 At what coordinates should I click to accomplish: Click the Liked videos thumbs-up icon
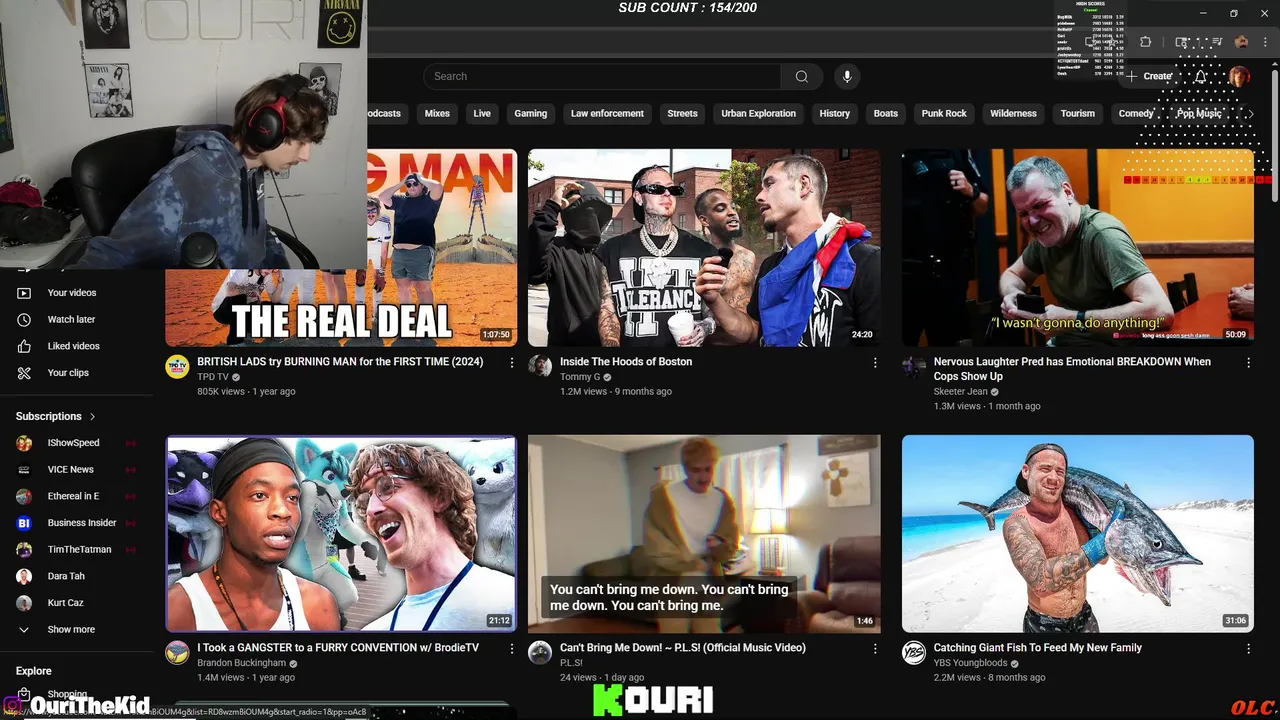pos(25,346)
